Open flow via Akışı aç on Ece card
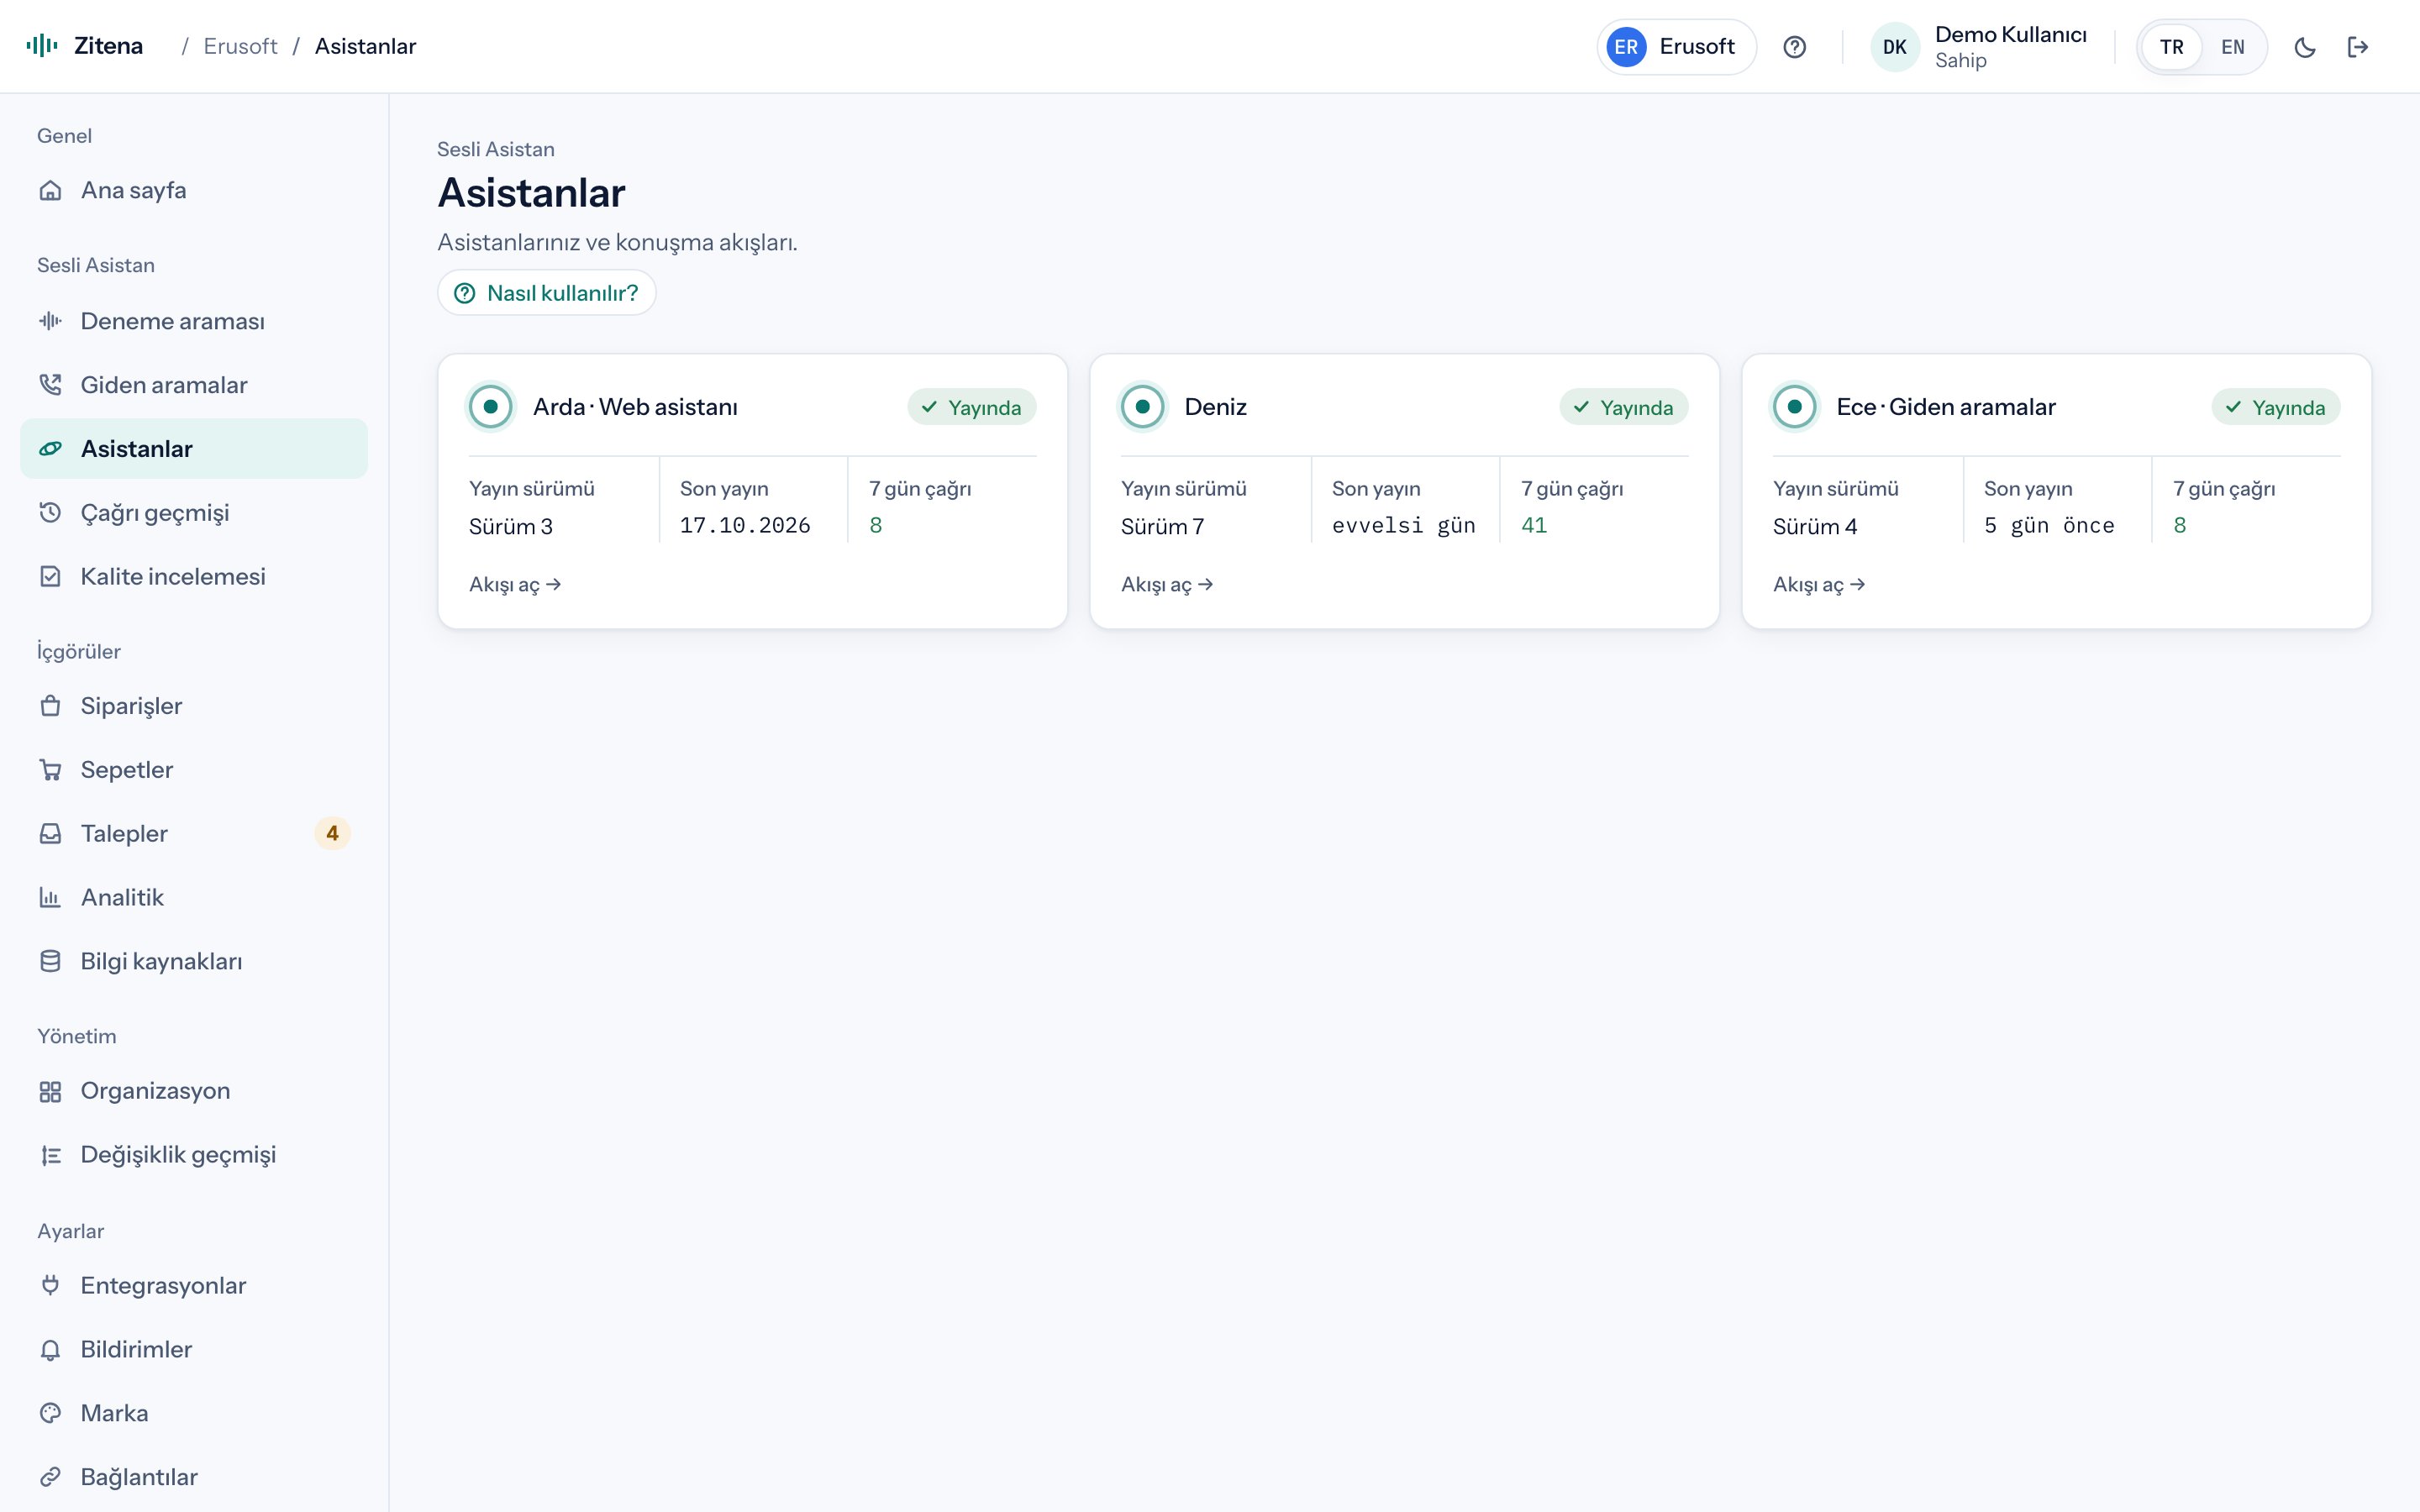Image resolution: width=2420 pixels, height=1512 pixels. [1819, 585]
